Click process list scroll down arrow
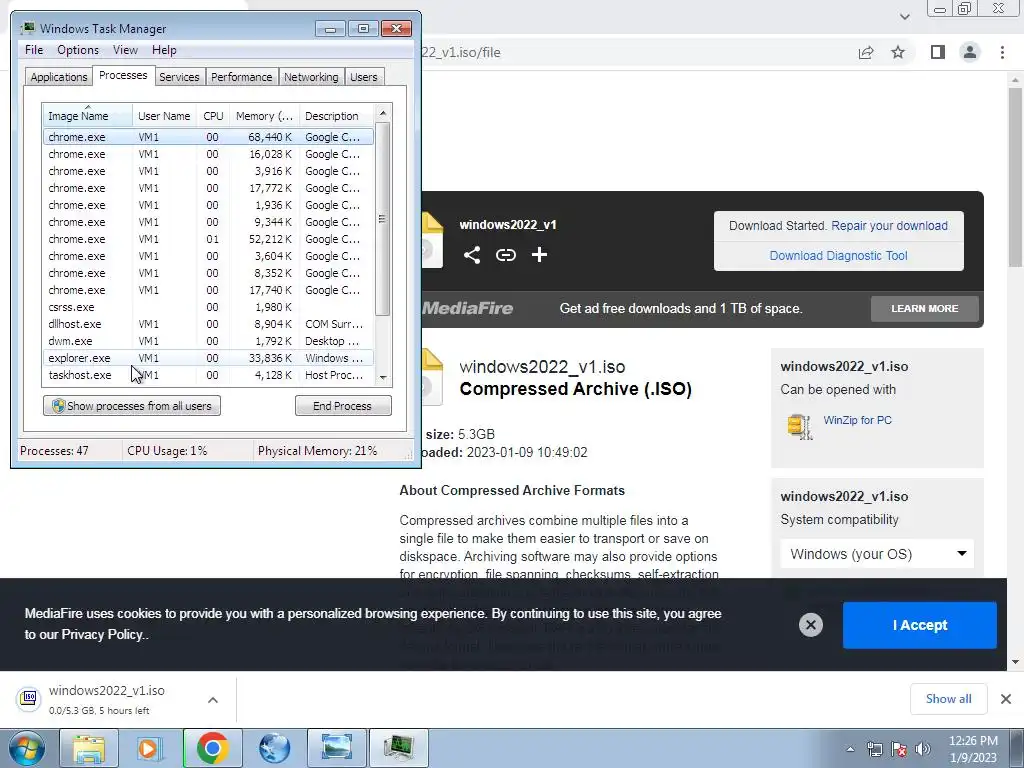The height and width of the screenshot is (768, 1024). coord(383,377)
